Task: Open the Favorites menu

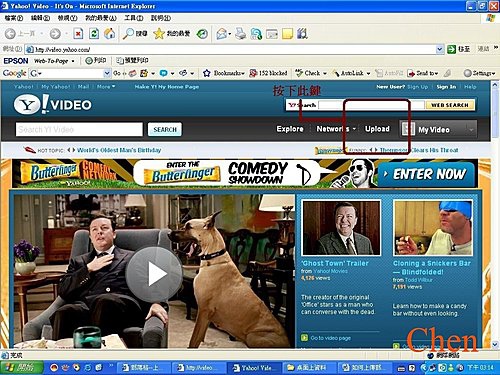Action: [101, 18]
